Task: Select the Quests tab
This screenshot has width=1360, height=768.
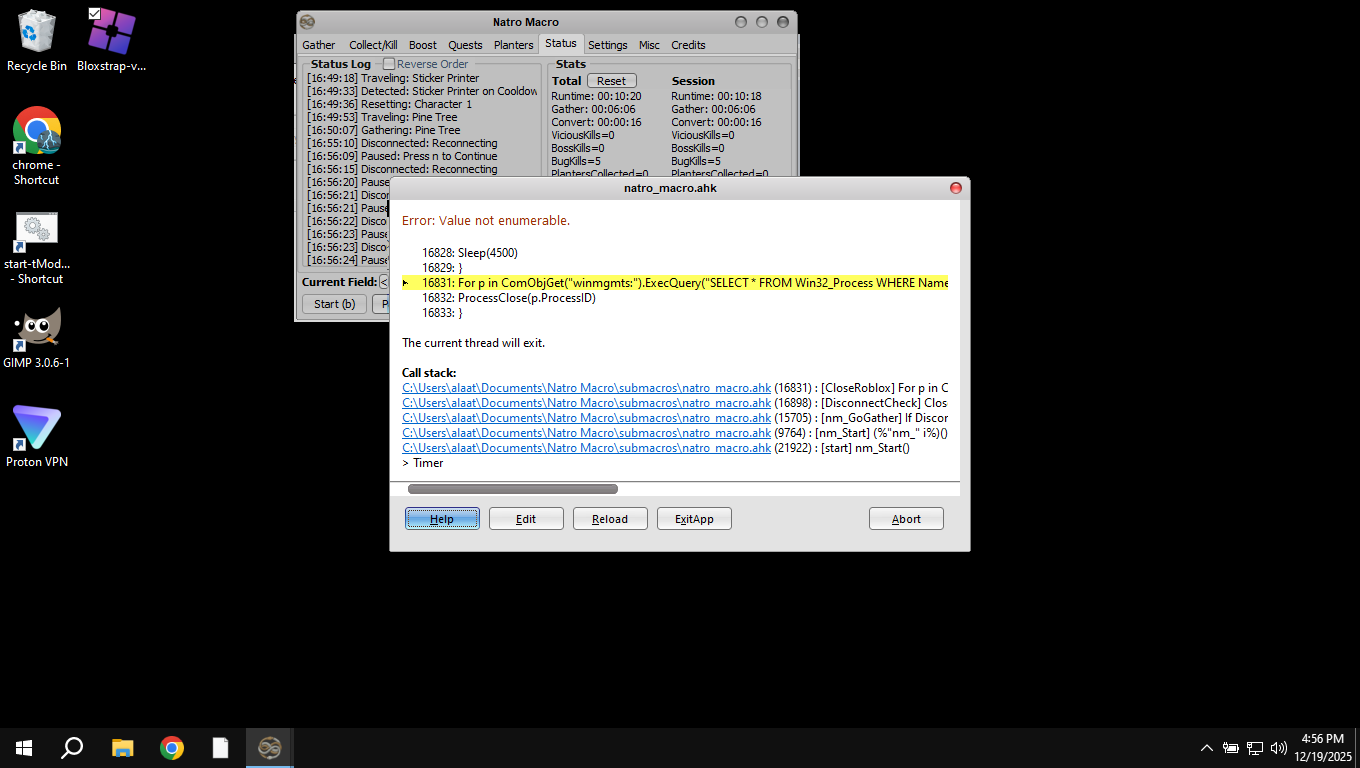Action: click(x=466, y=45)
